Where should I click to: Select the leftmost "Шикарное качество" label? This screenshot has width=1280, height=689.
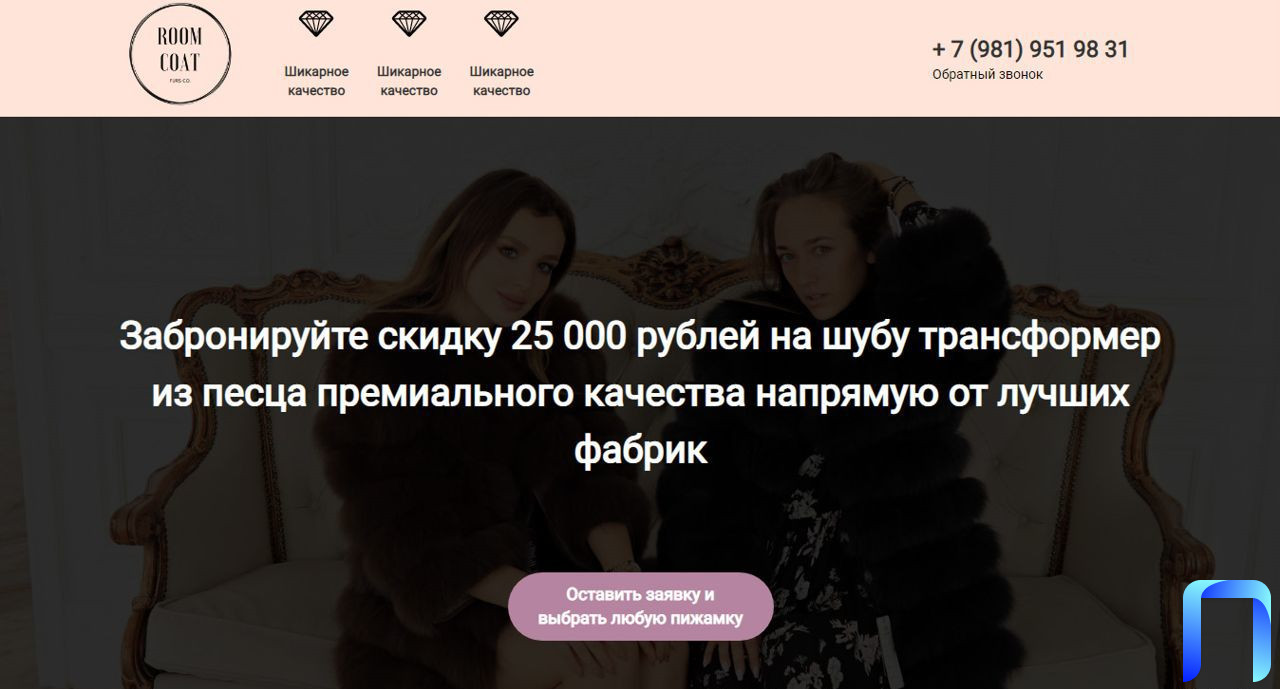coord(316,81)
